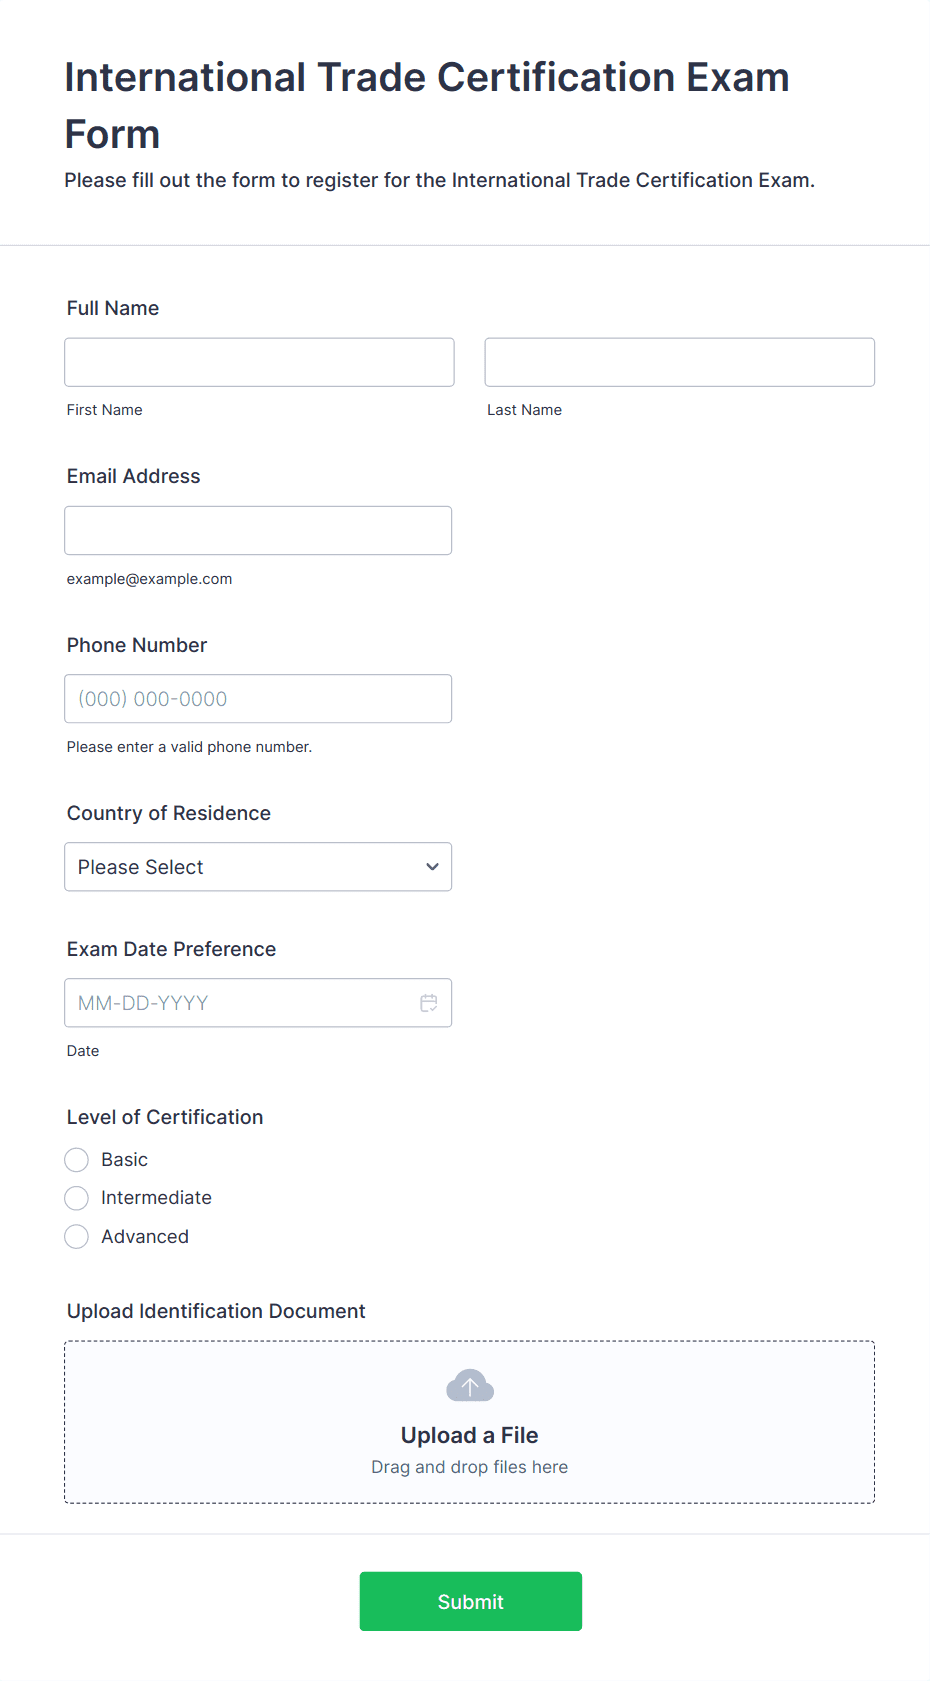Click the chevron arrow on Please Select
This screenshot has height=1681, width=930.
click(432, 867)
